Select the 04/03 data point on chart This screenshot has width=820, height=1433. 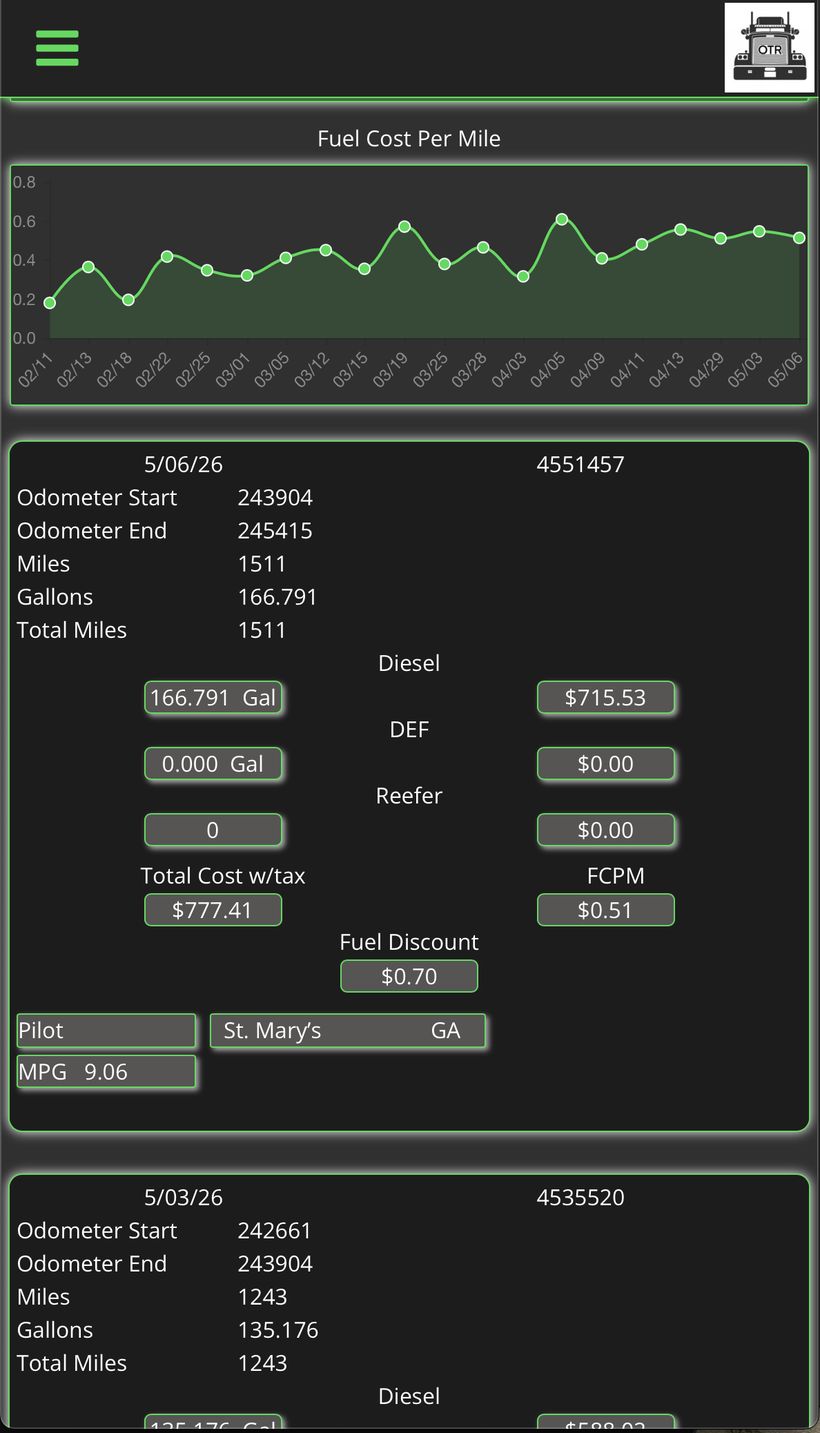(x=523, y=276)
